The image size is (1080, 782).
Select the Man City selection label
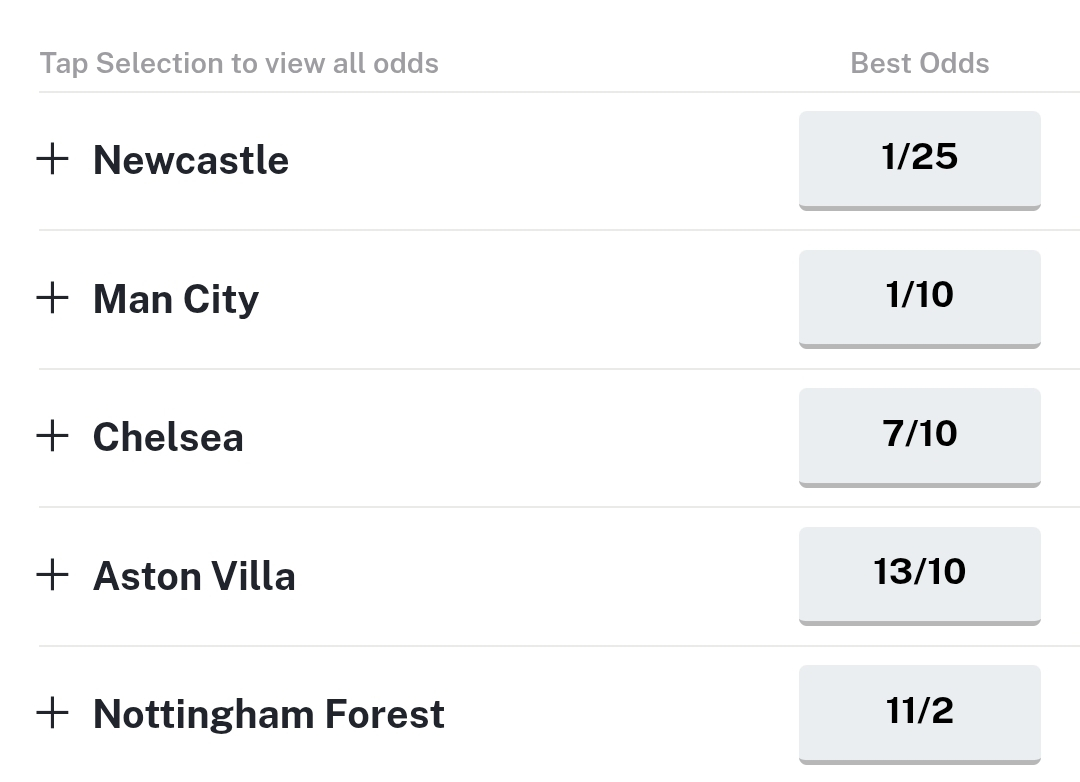coord(176,299)
